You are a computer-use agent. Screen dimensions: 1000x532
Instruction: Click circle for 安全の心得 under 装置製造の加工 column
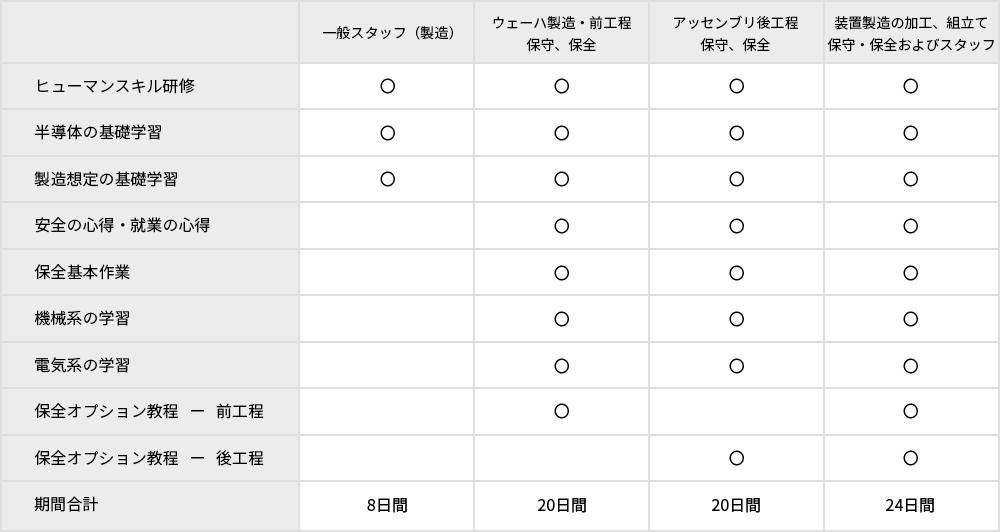coord(911,226)
